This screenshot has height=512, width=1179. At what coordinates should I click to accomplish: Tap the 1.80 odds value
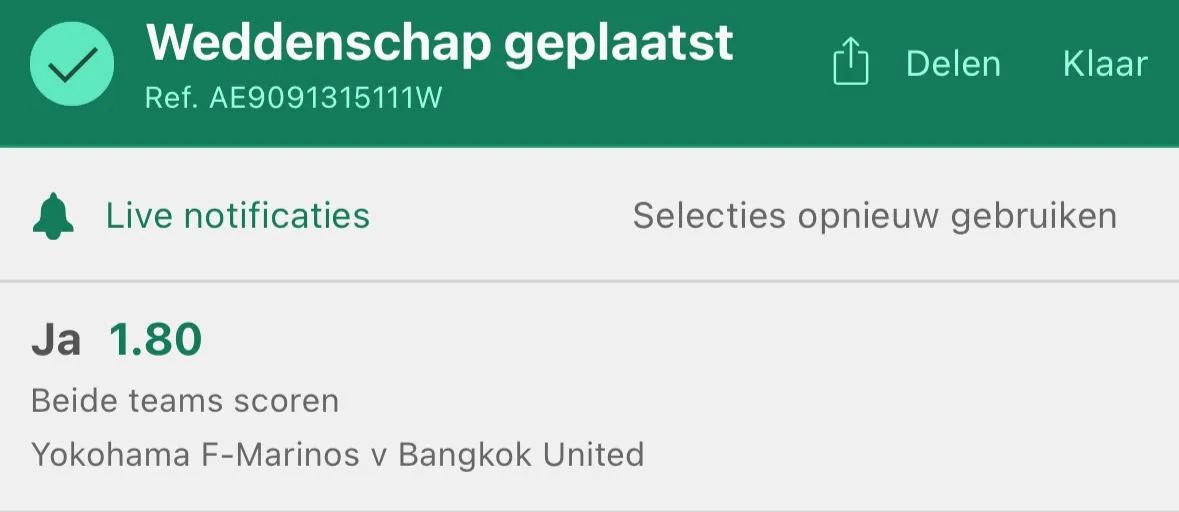click(156, 340)
